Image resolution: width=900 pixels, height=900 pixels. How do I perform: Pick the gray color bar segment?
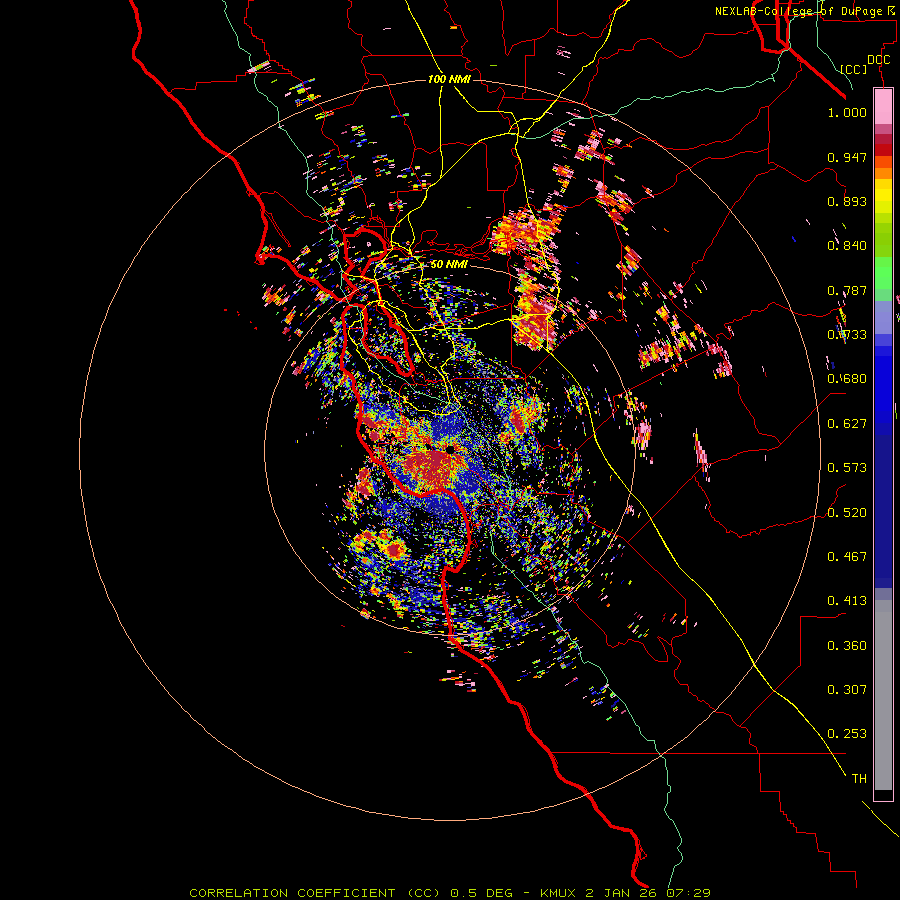[883, 695]
